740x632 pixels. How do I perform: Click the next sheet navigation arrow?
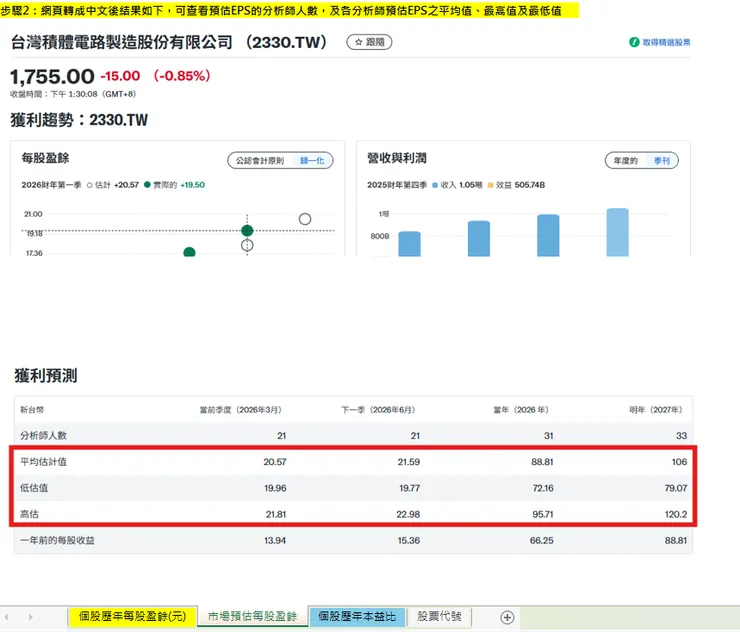(x=30, y=617)
